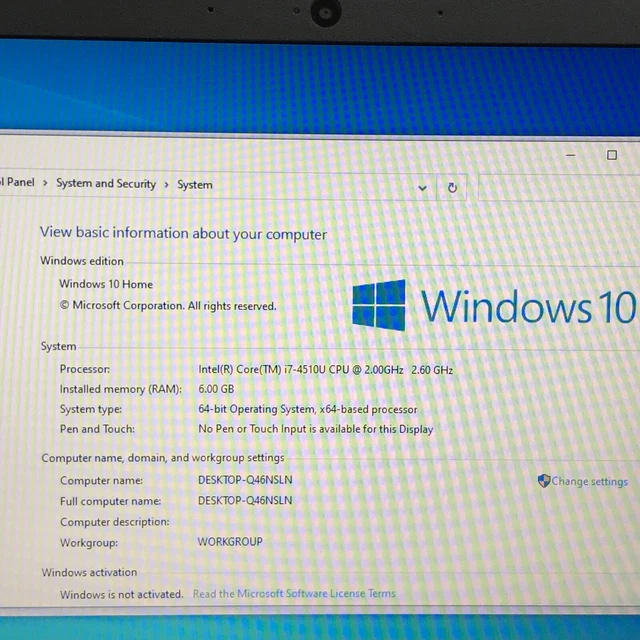Select the 64-bit Operating System text
Viewport: 640px width, 640px height.
(308, 409)
